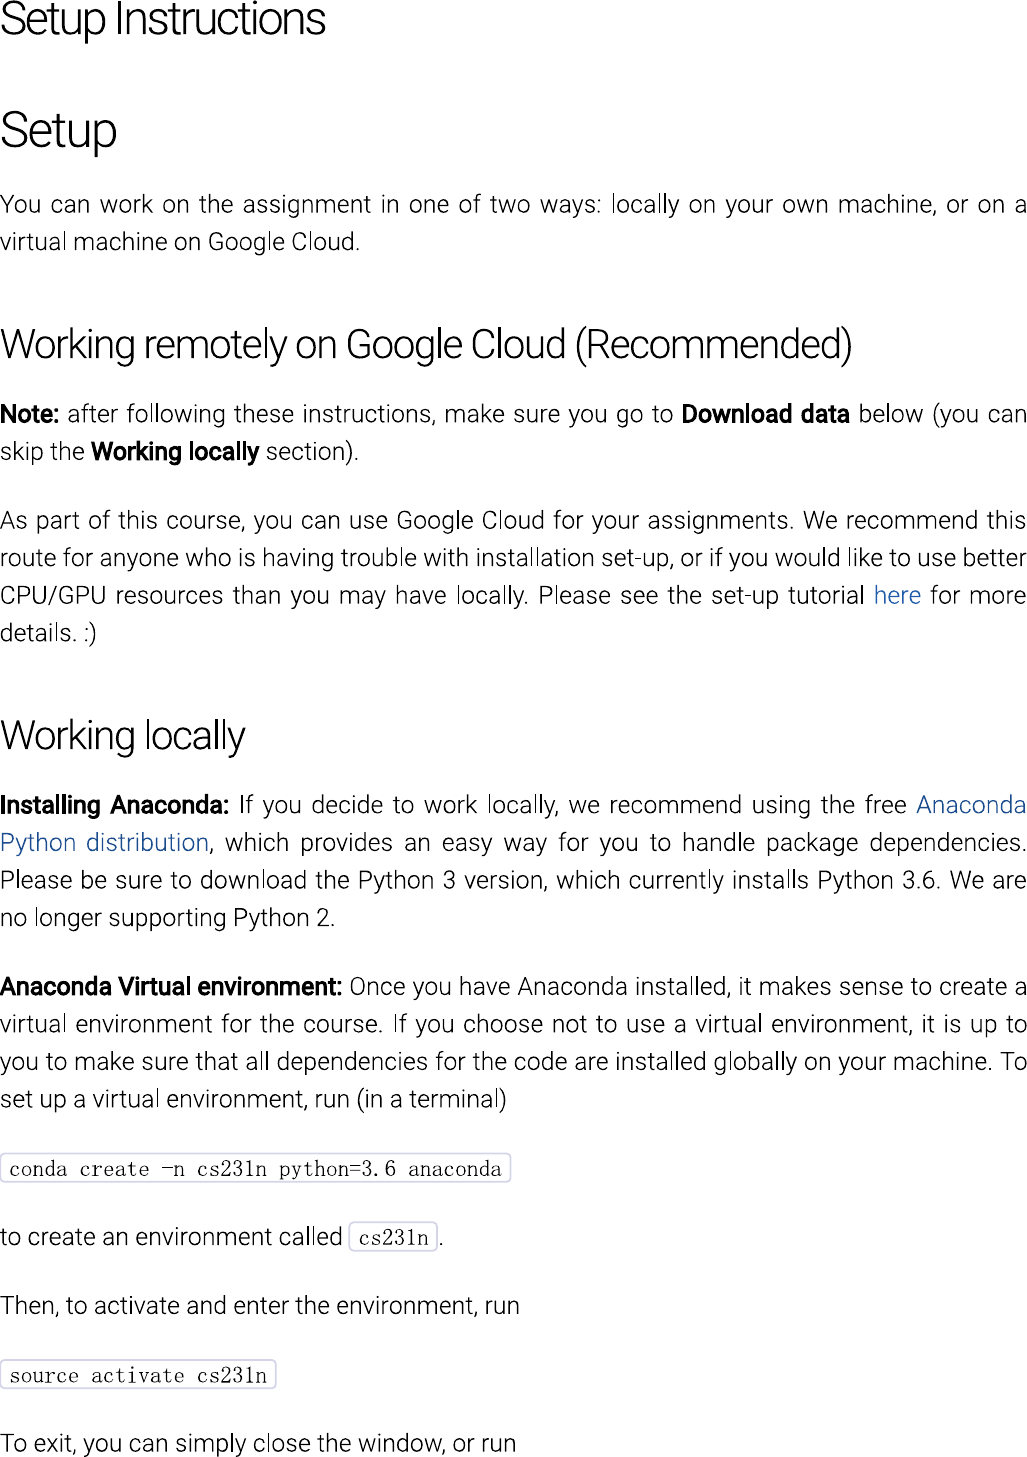Image resolution: width=1027 pixels, height=1457 pixels.
Task: Click the bold 'Installing Anaconda:' label
Action: point(114,806)
